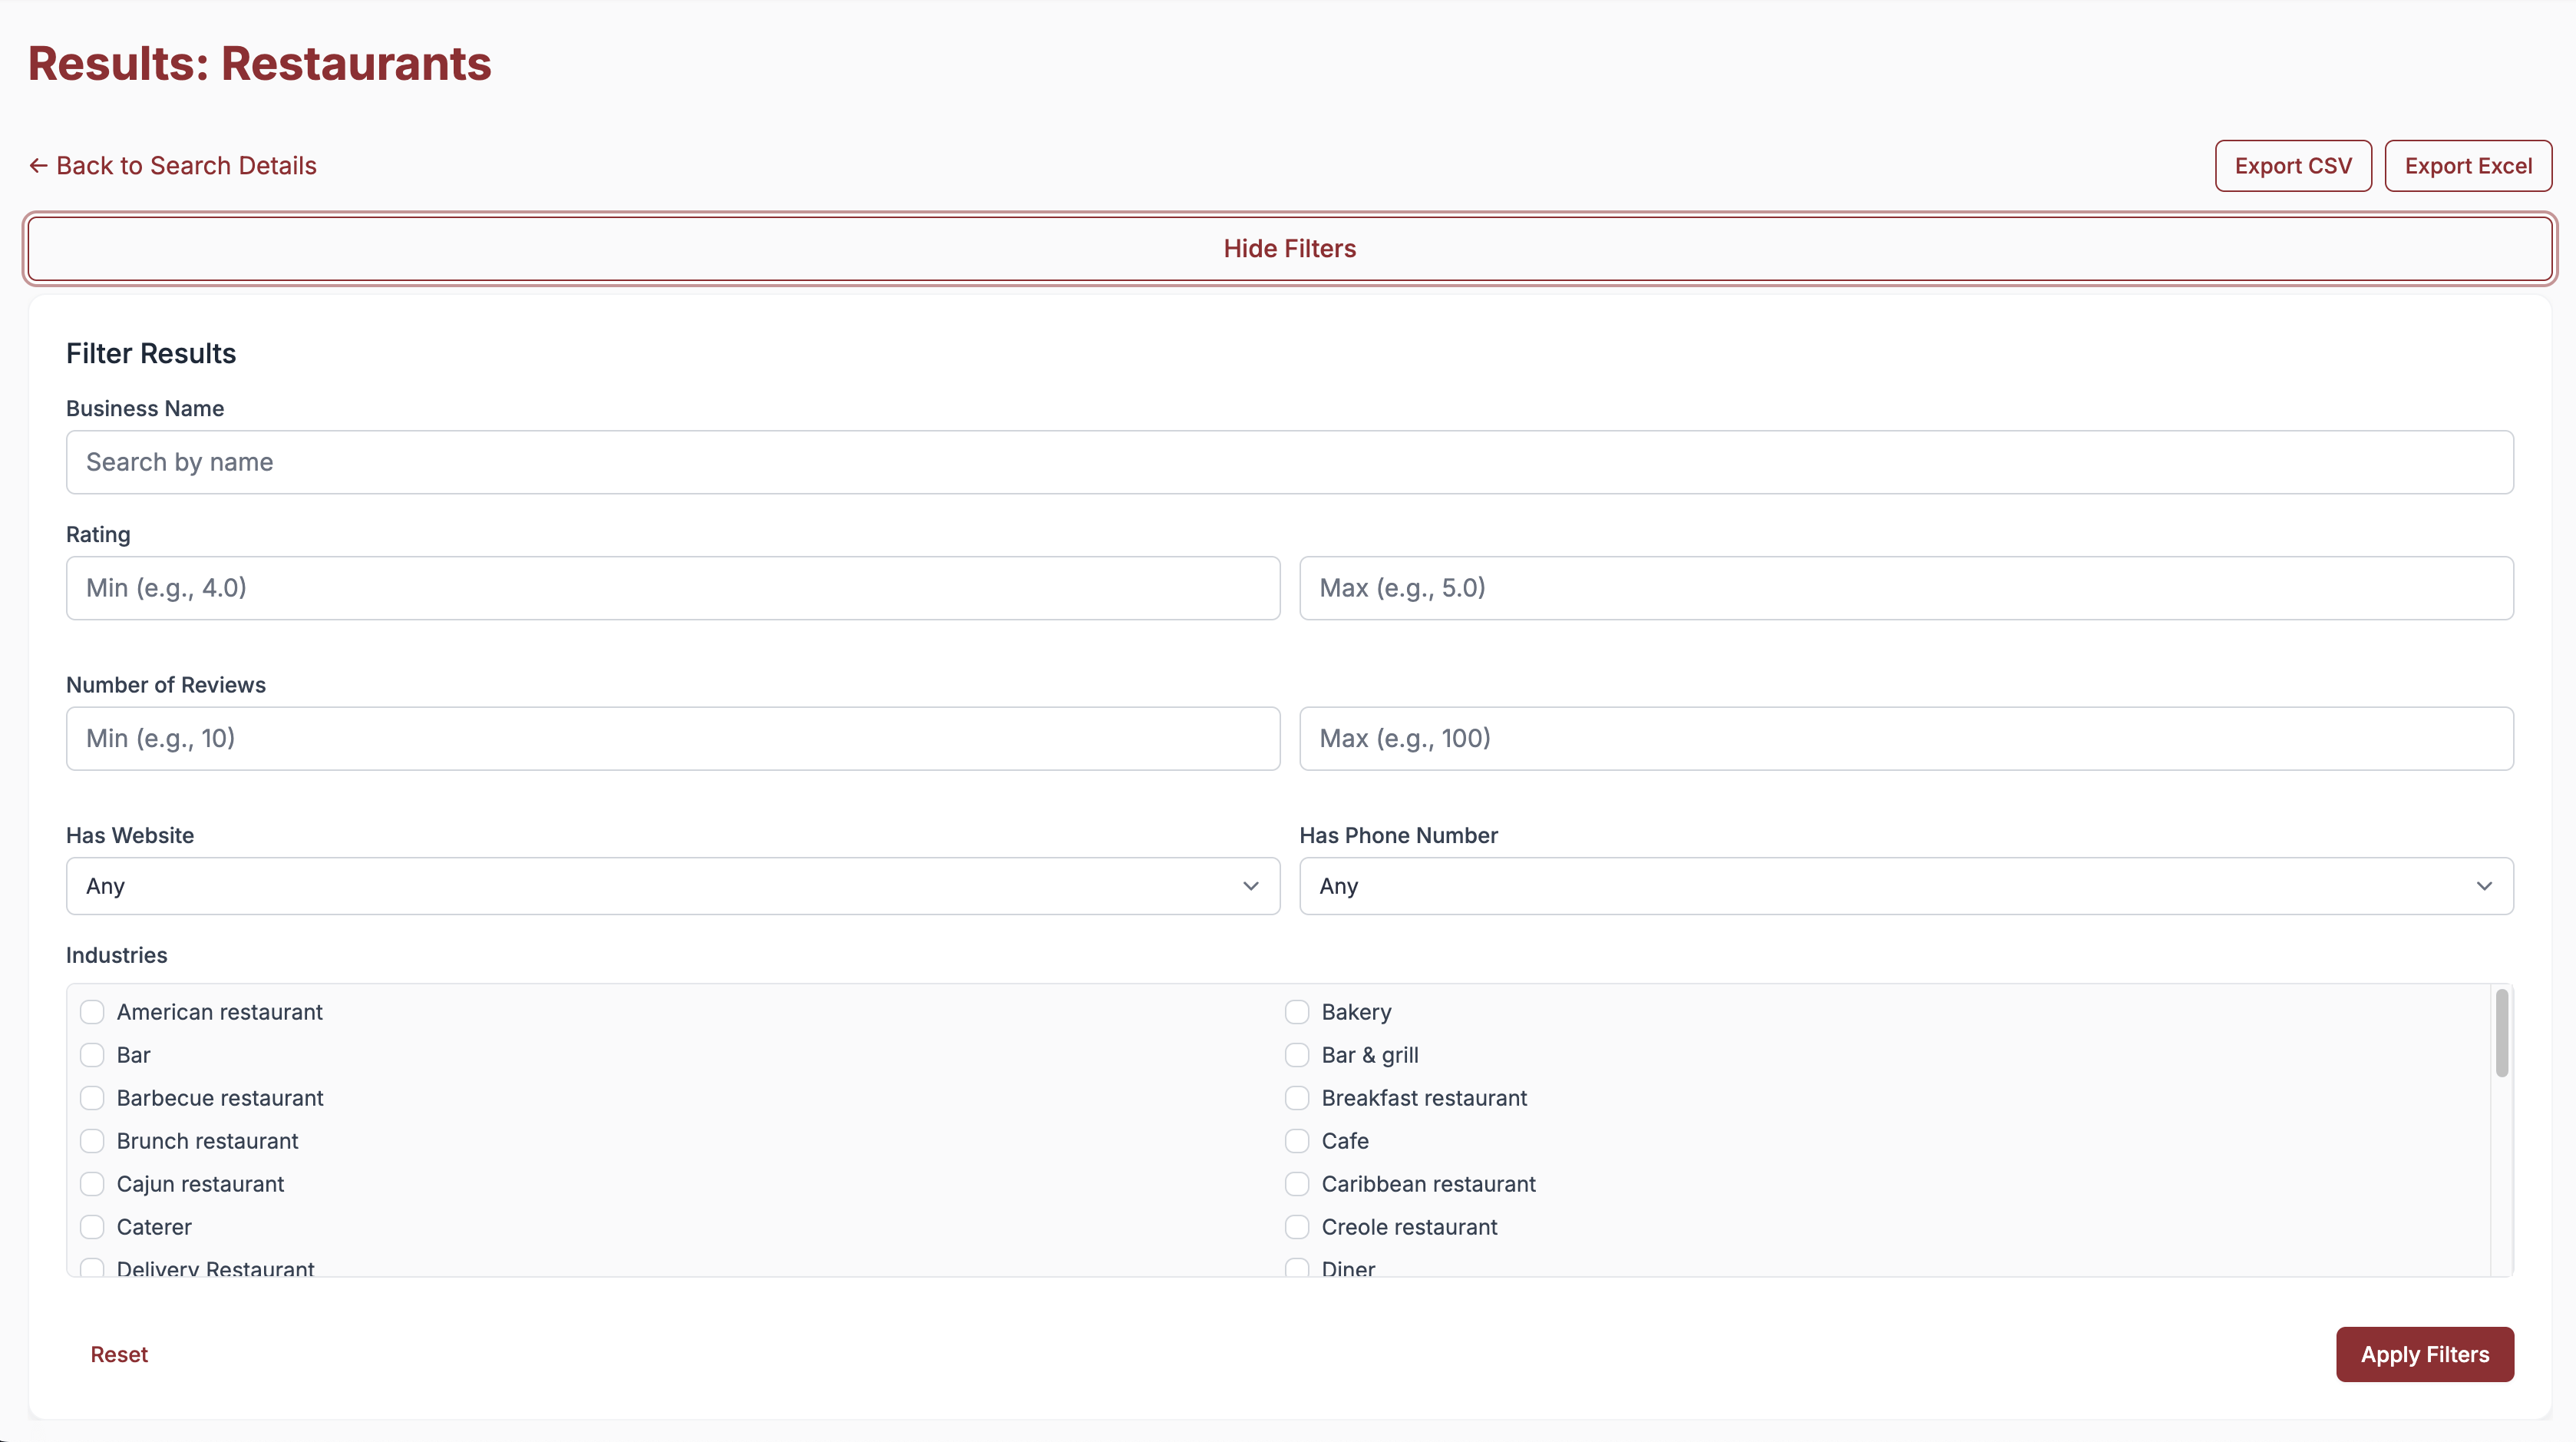Click the Apply Filters button

2423,1354
